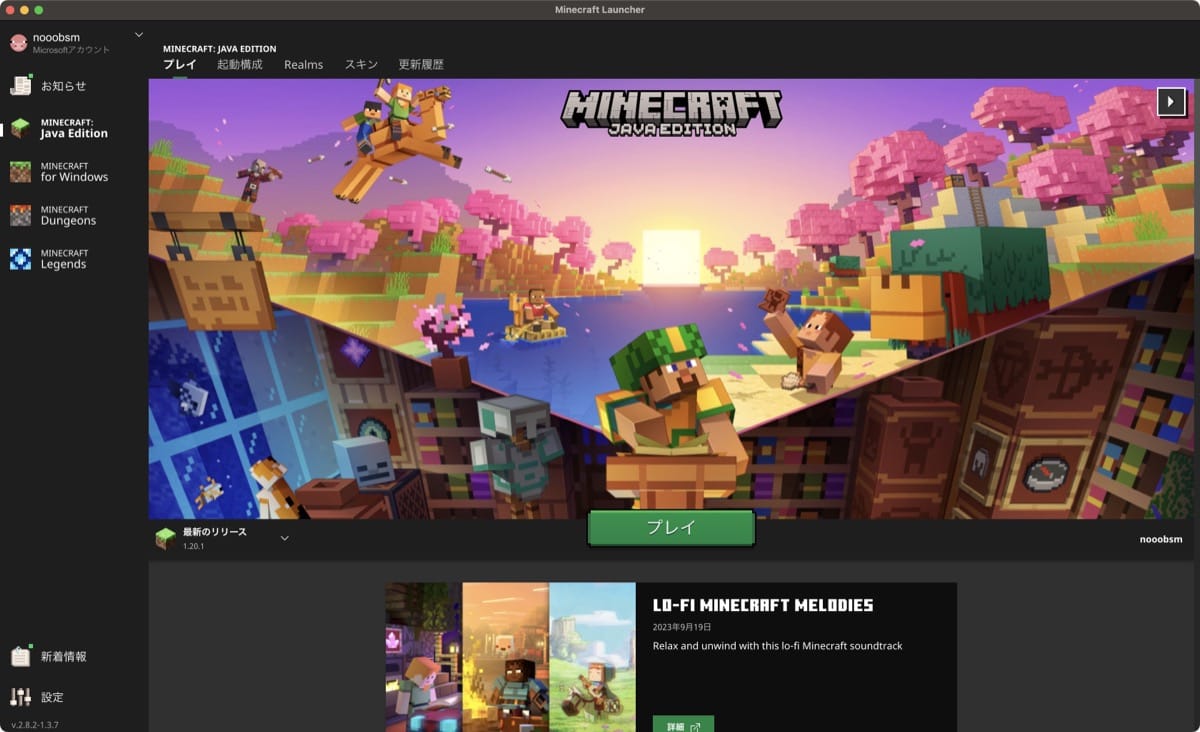Click the 最新のリリース grass block icon

(165, 539)
